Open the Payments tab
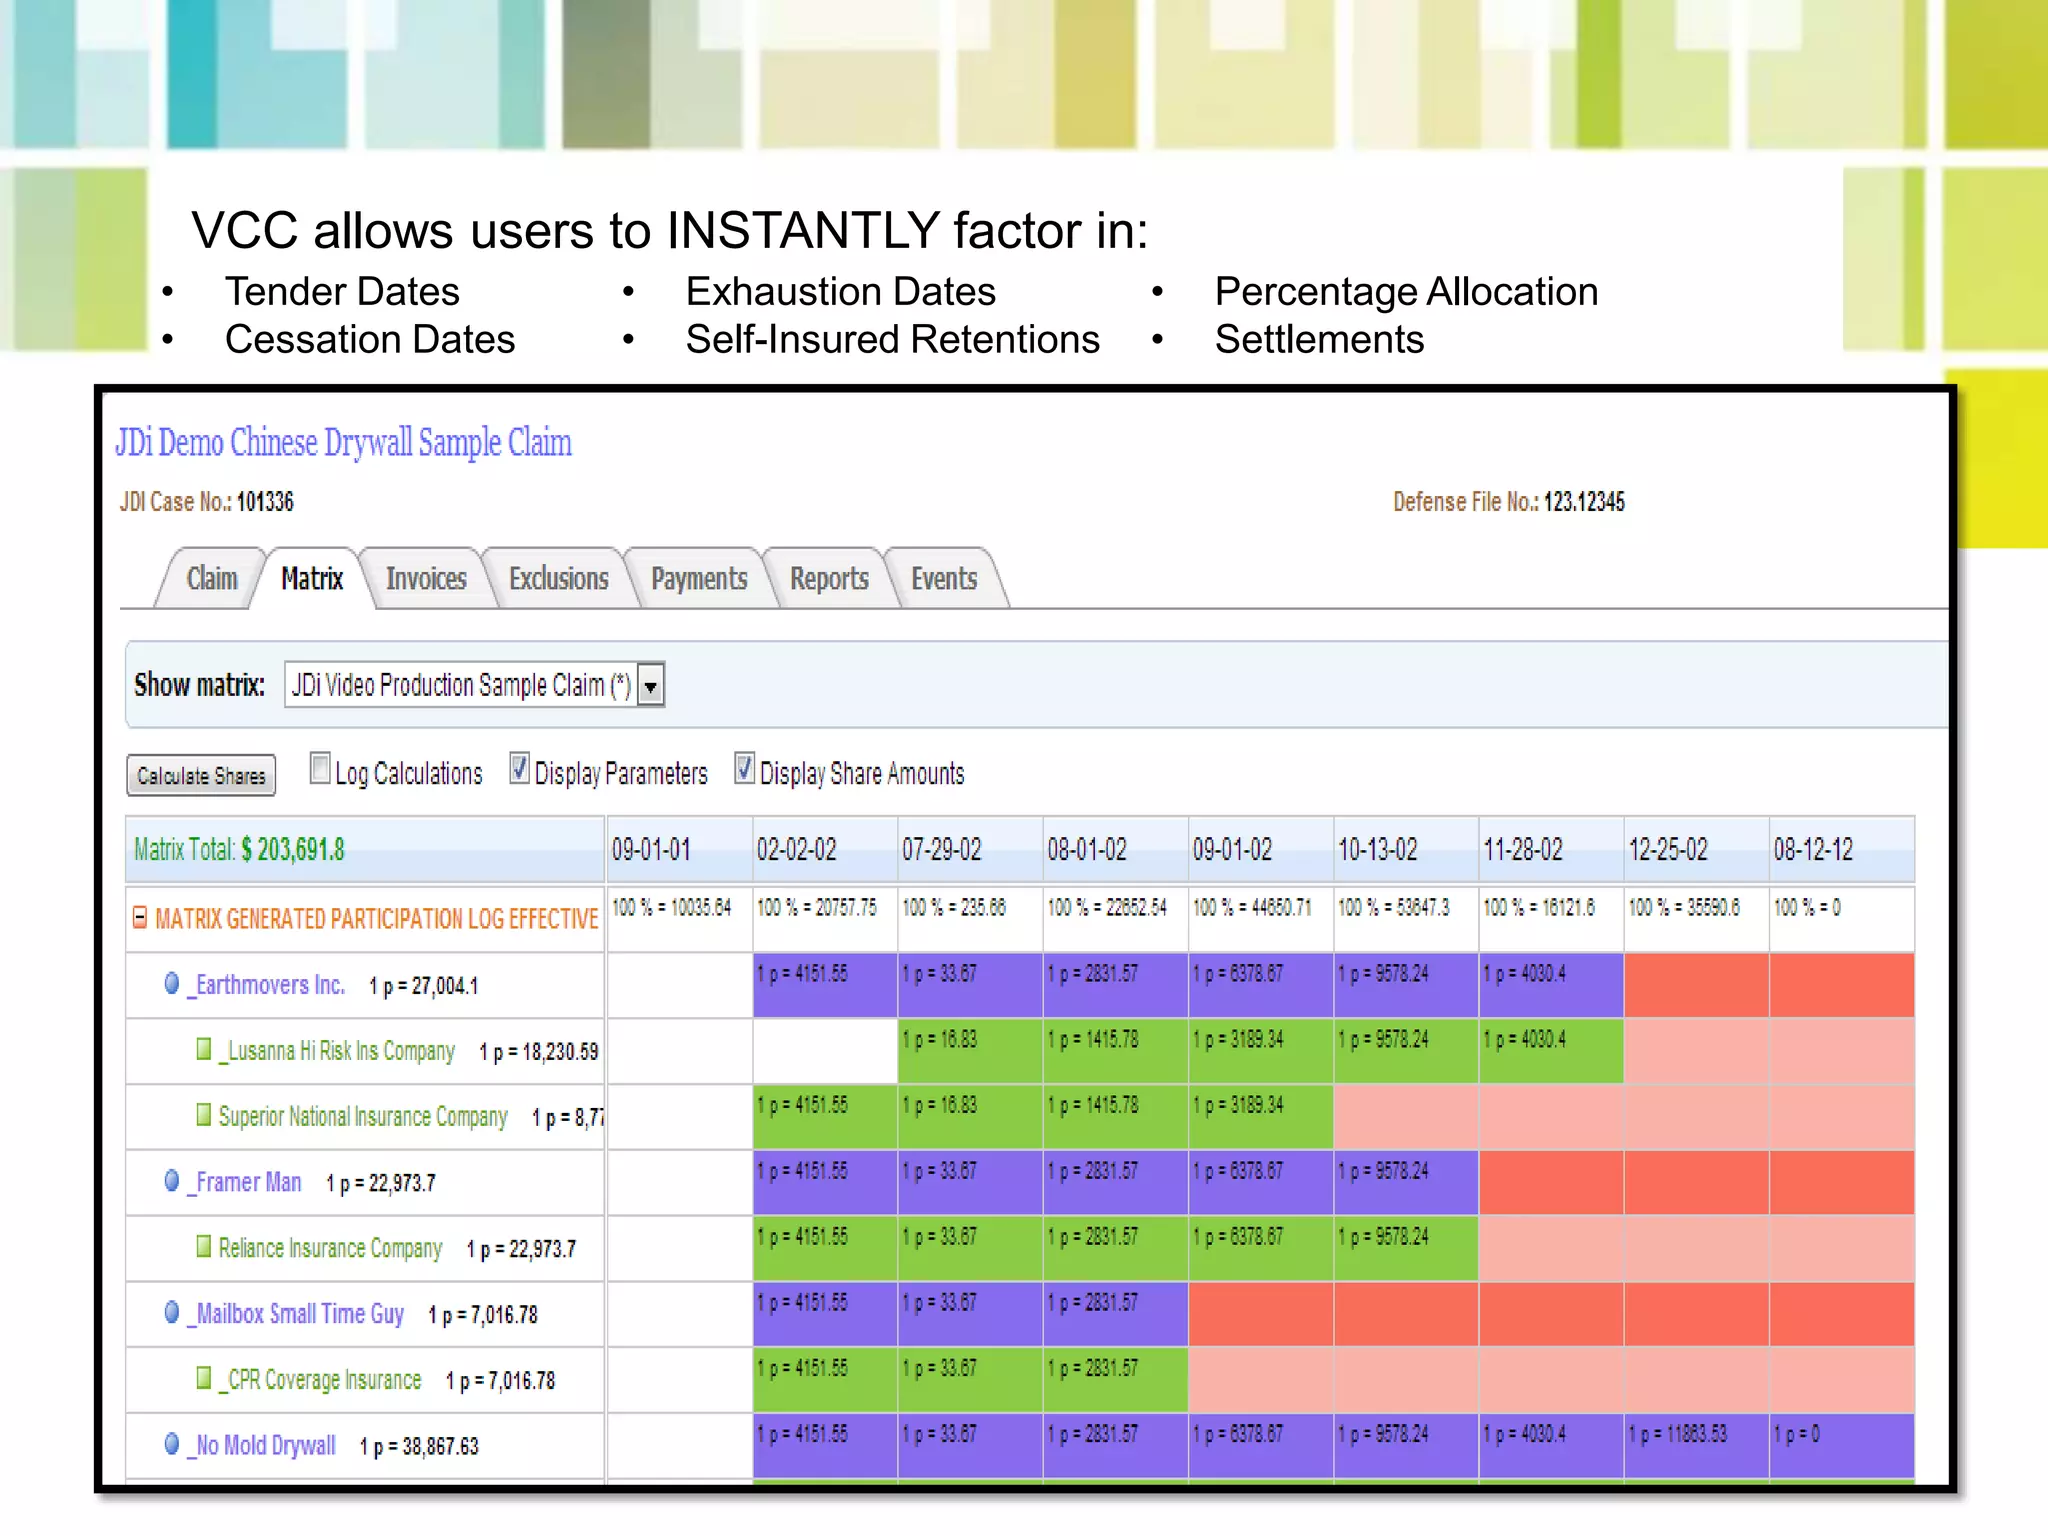 pos(699,579)
